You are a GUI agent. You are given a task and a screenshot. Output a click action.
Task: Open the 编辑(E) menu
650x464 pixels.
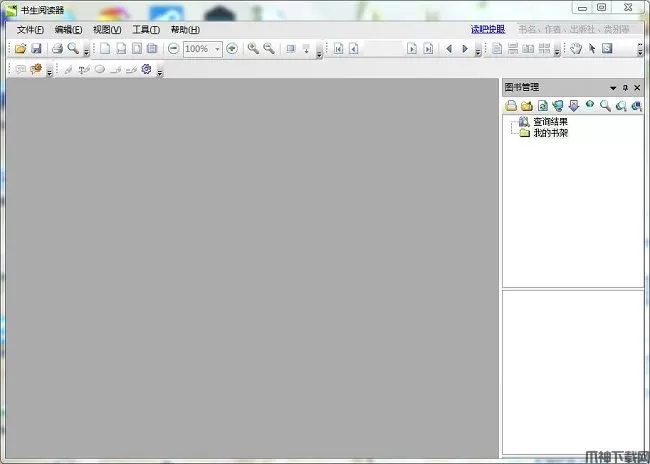[x=68, y=30]
